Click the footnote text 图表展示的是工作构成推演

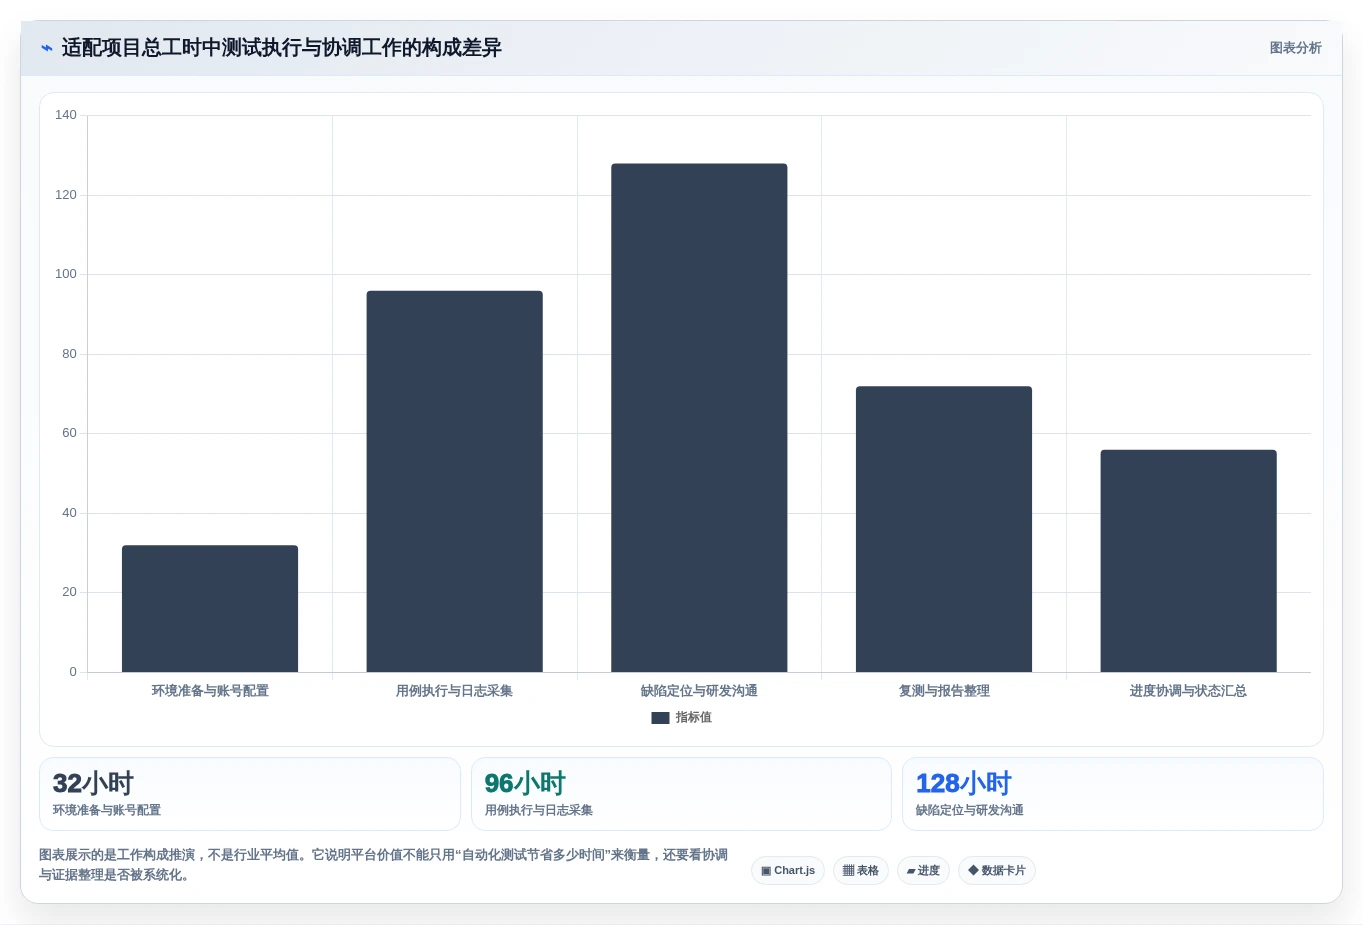pyautogui.click(x=384, y=865)
